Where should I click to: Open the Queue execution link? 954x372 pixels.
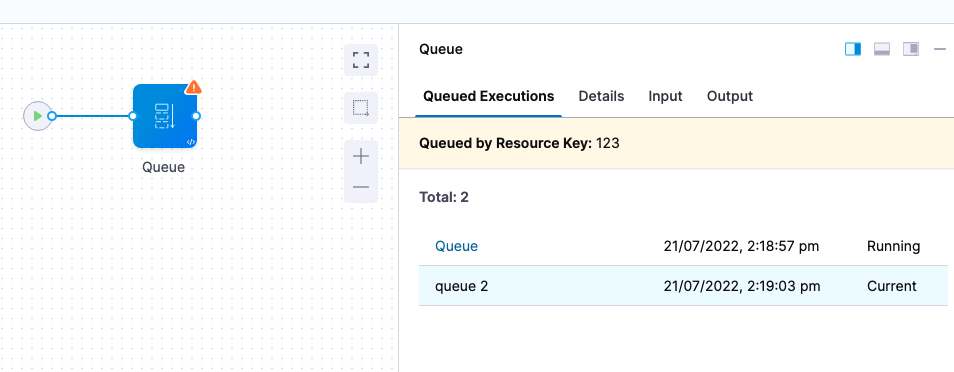pos(456,246)
